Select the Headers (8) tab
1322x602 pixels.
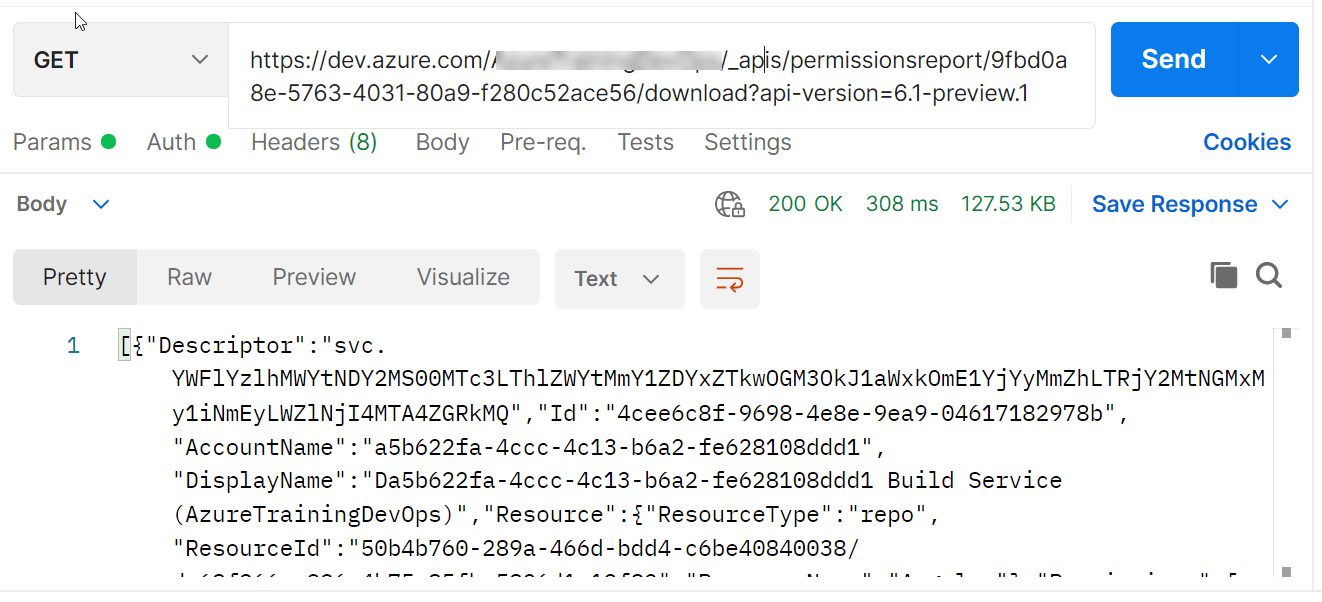click(313, 142)
